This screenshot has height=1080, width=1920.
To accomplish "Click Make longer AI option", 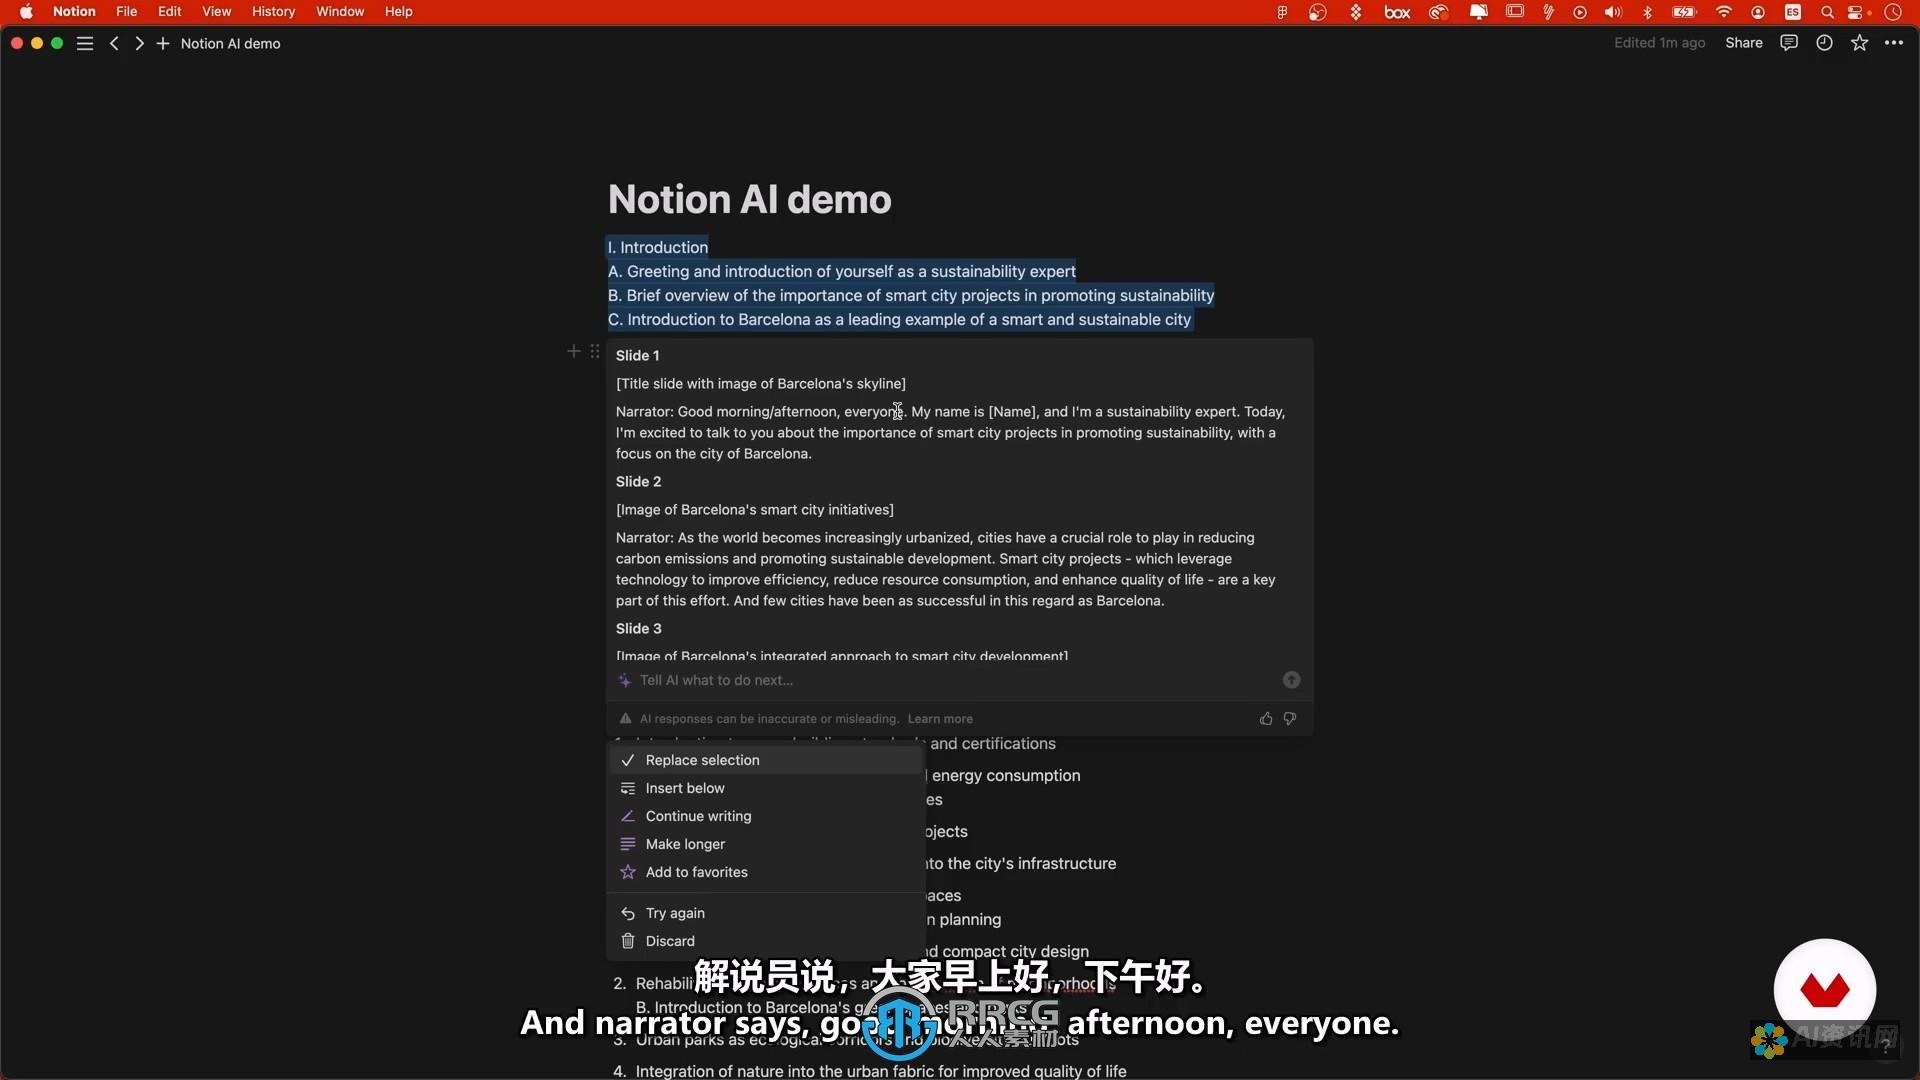I will 684,843.
